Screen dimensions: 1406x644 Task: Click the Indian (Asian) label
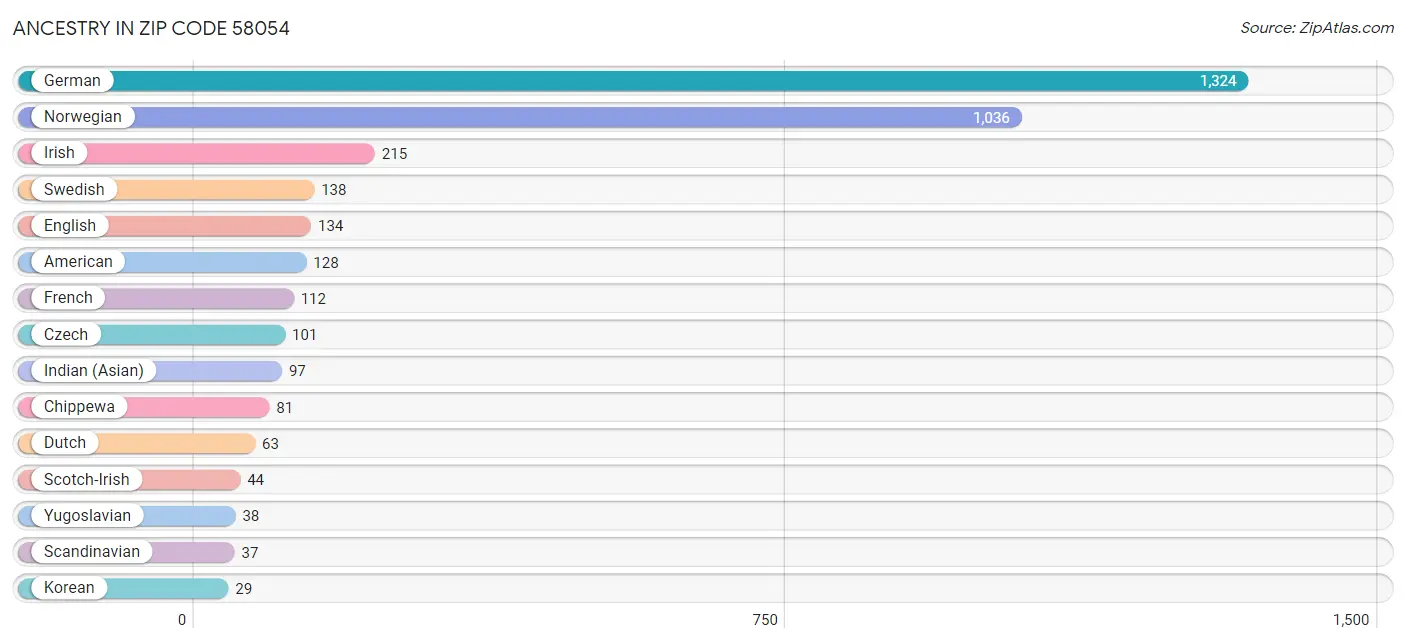coord(94,371)
